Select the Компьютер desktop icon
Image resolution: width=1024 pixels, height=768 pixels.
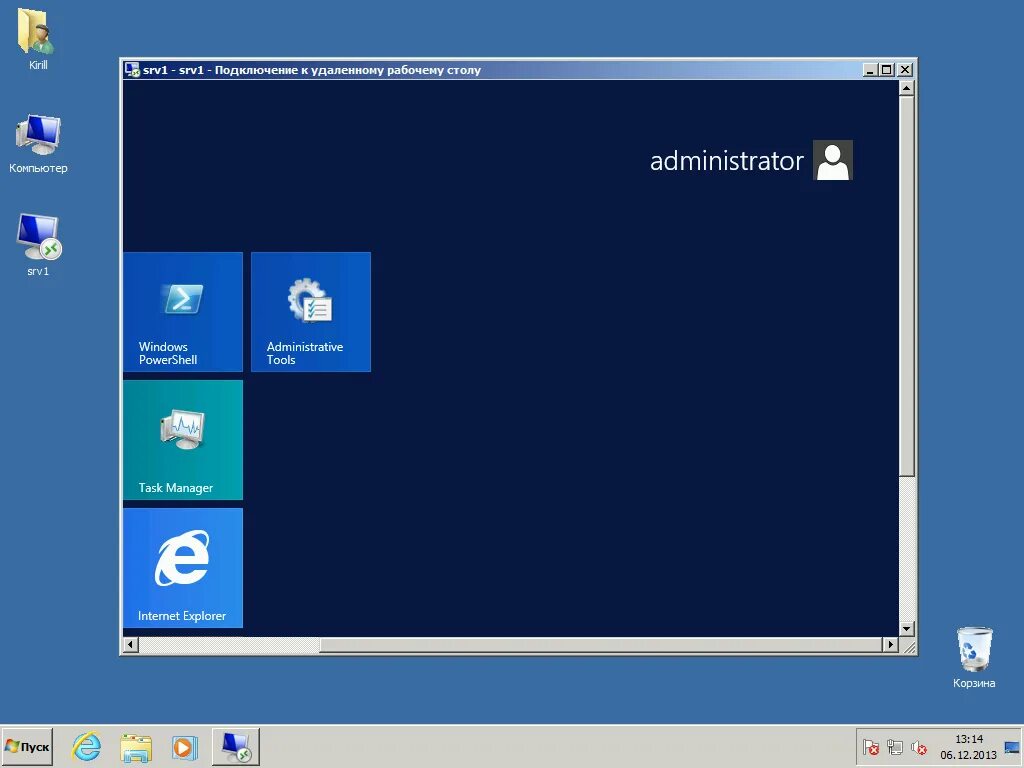[38, 144]
